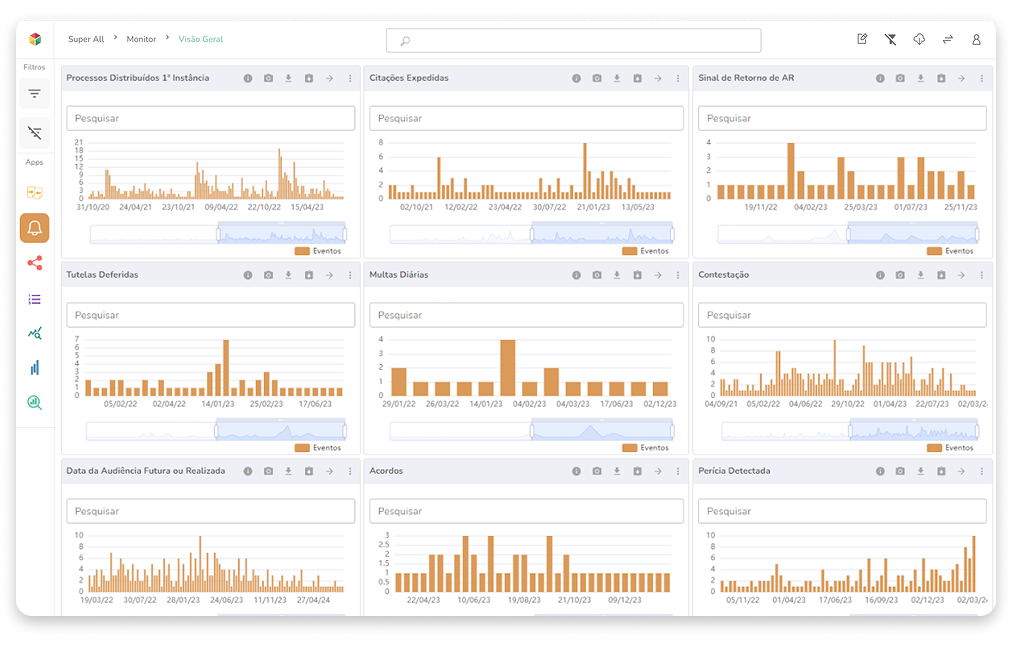The width and height of the screenshot is (1020, 648).
Task: Open more options for Data da Audiência panel
Action: coord(350,471)
